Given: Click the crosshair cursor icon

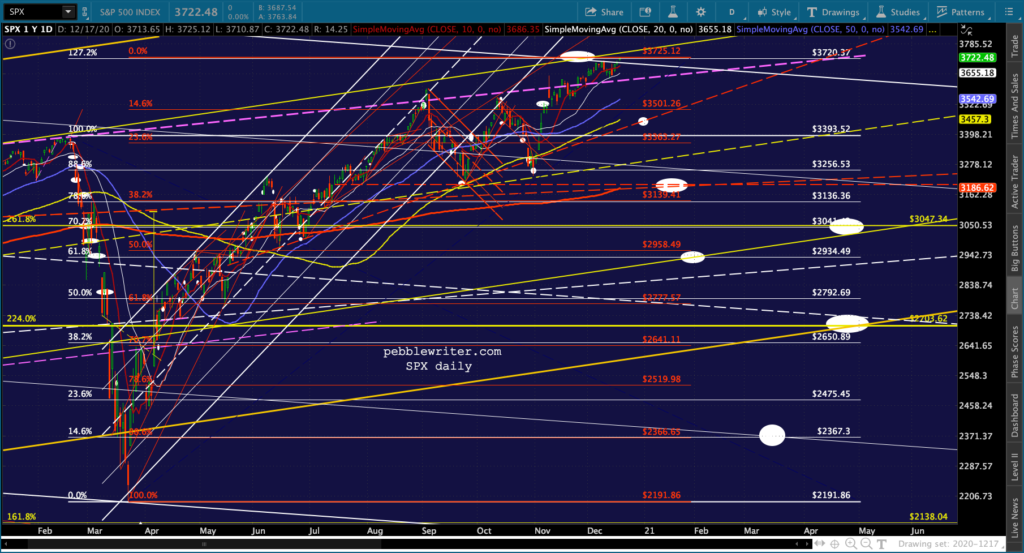Looking at the screenshot, I should (835, 543).
